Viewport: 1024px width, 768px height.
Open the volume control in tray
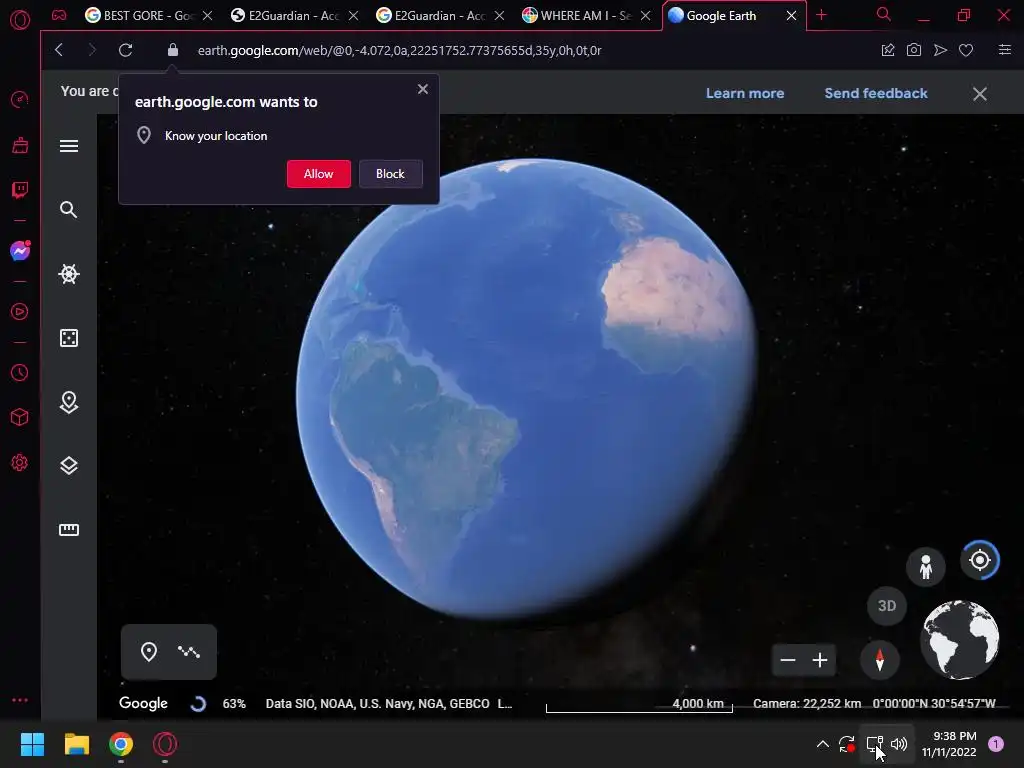(899, 744)
